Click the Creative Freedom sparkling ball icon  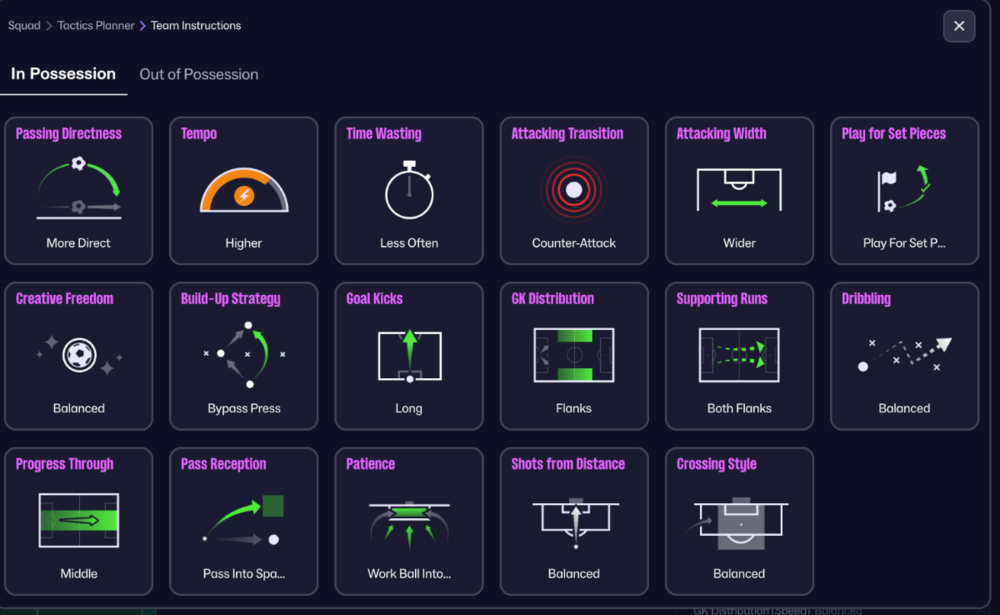click(x=79, y=355)
